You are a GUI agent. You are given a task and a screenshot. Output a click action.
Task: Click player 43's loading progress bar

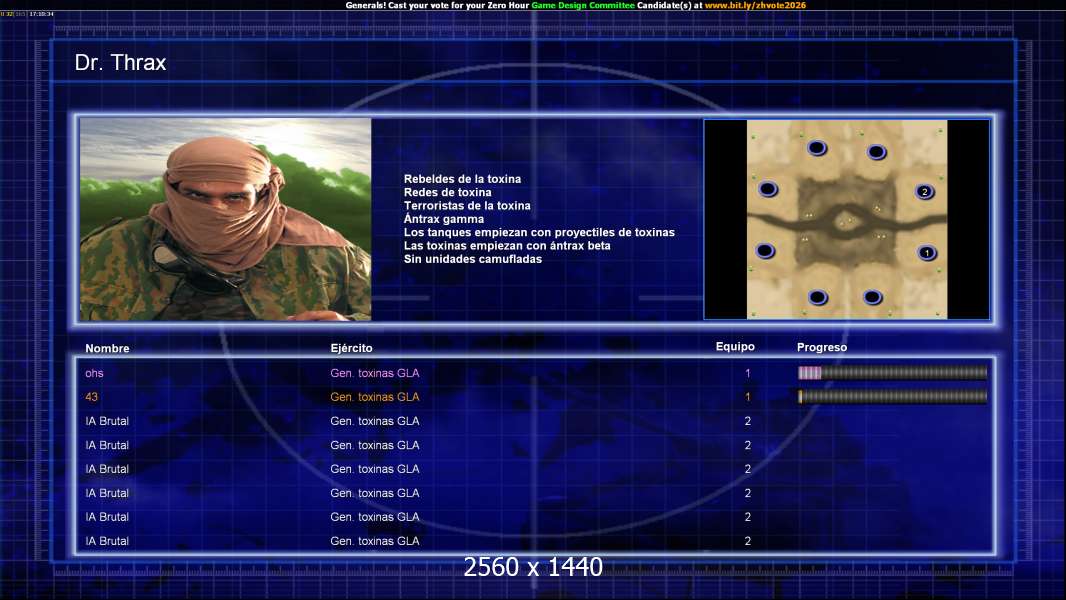tap(892, 397)
